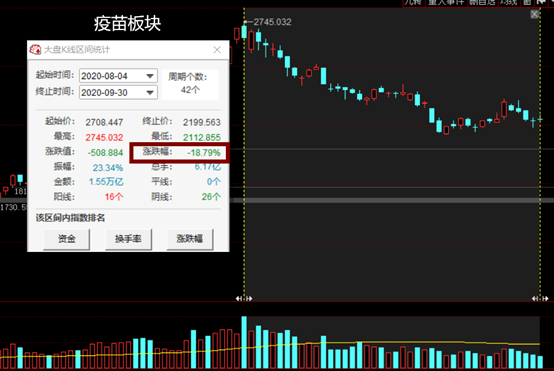Click the end date field showing 2020-09-30
The image size is (554, 371).
pyautogui.click(x=118, y=93)
